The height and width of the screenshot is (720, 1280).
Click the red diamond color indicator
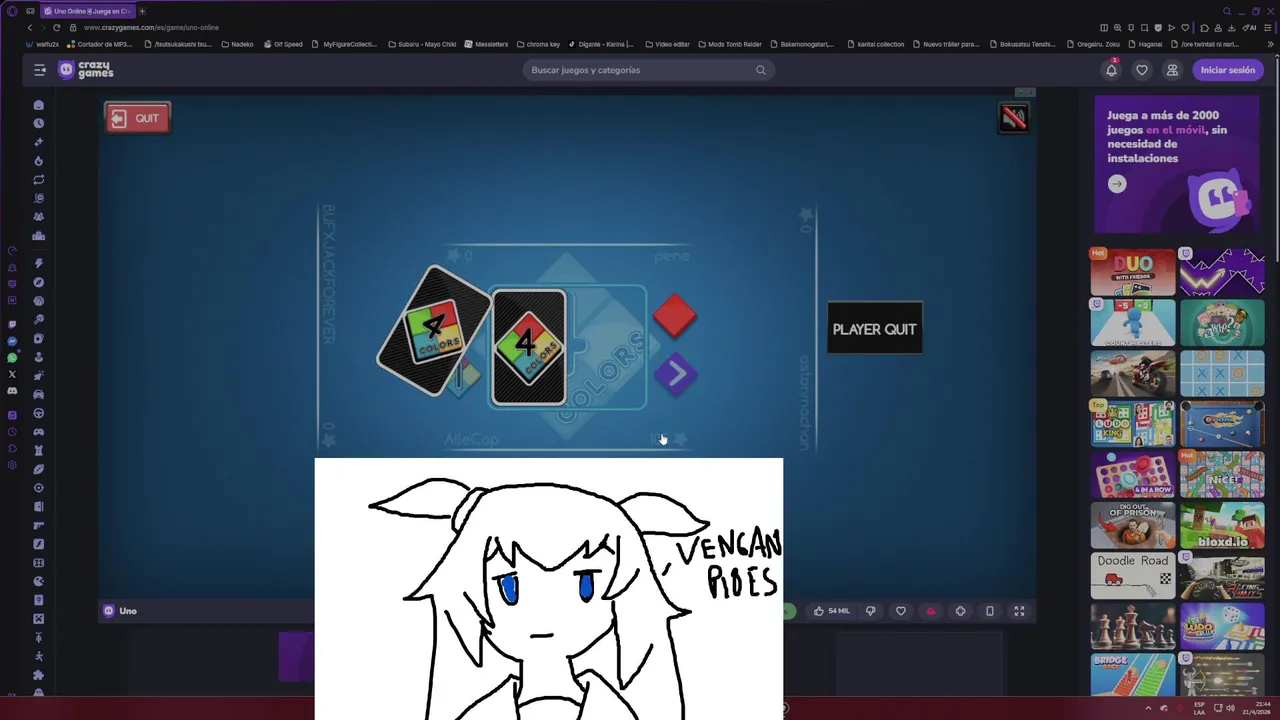675,316
